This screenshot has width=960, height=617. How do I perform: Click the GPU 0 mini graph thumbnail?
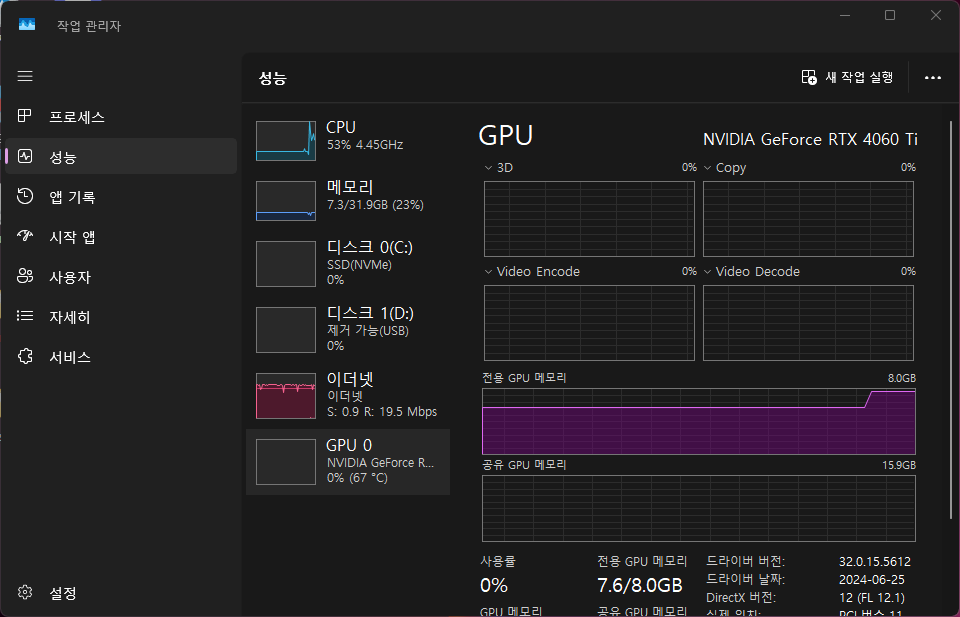[286, 462]
